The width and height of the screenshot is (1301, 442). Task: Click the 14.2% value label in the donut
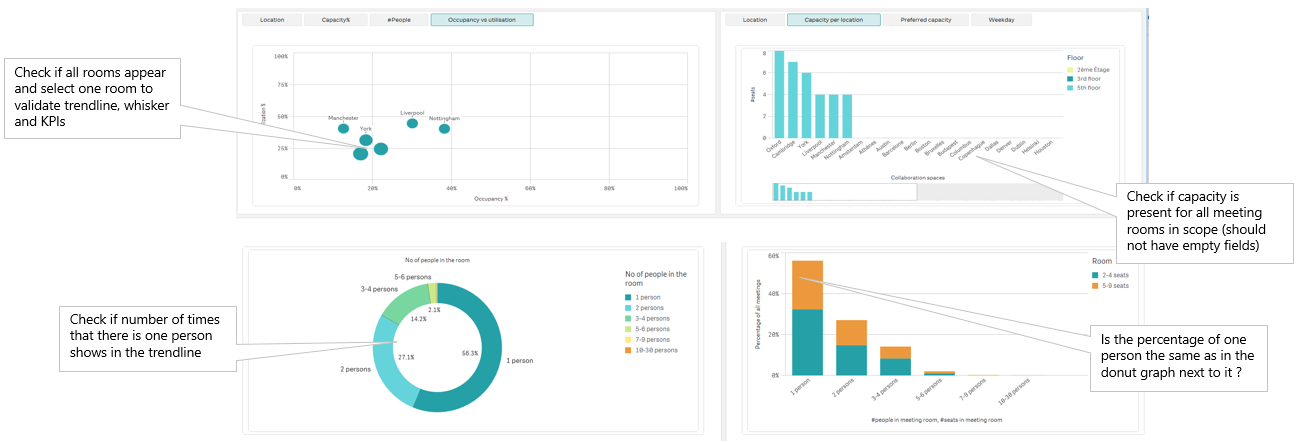419,320
